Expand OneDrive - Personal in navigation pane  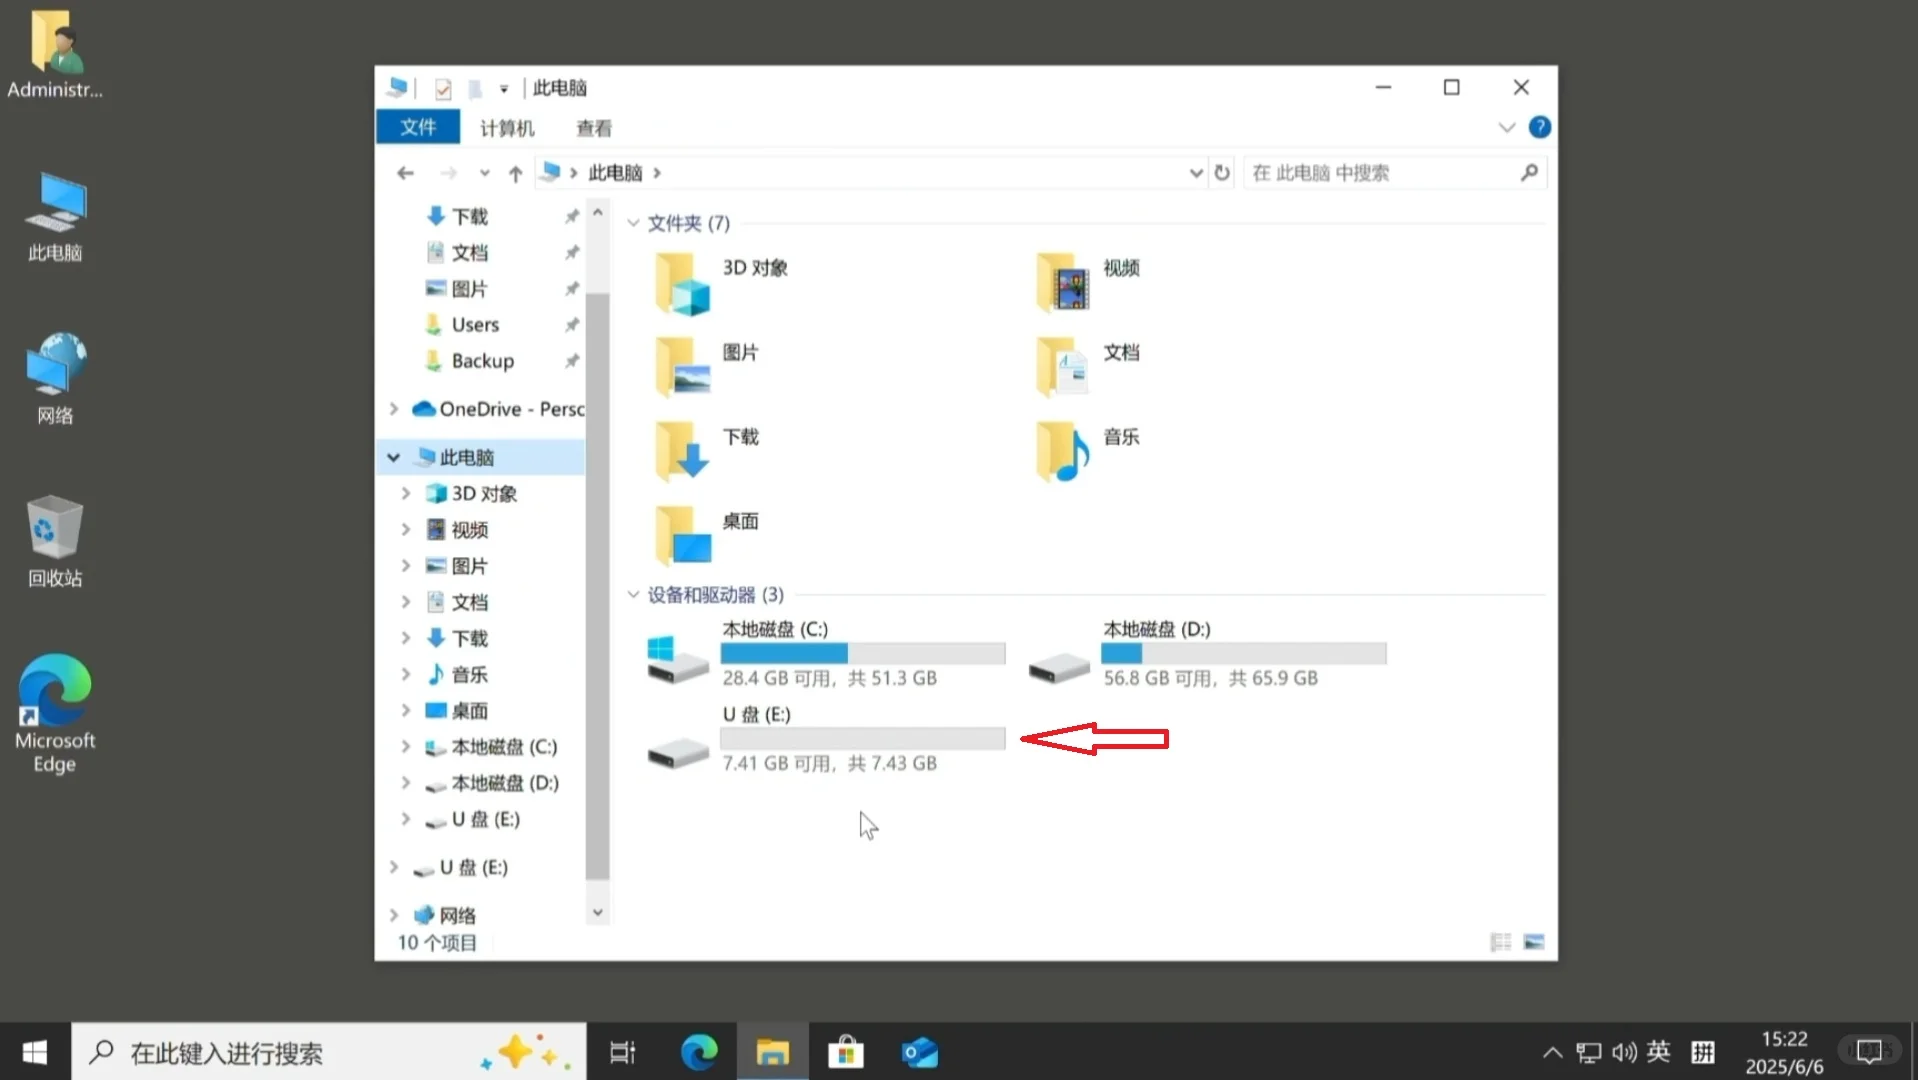tap(393, 408)
